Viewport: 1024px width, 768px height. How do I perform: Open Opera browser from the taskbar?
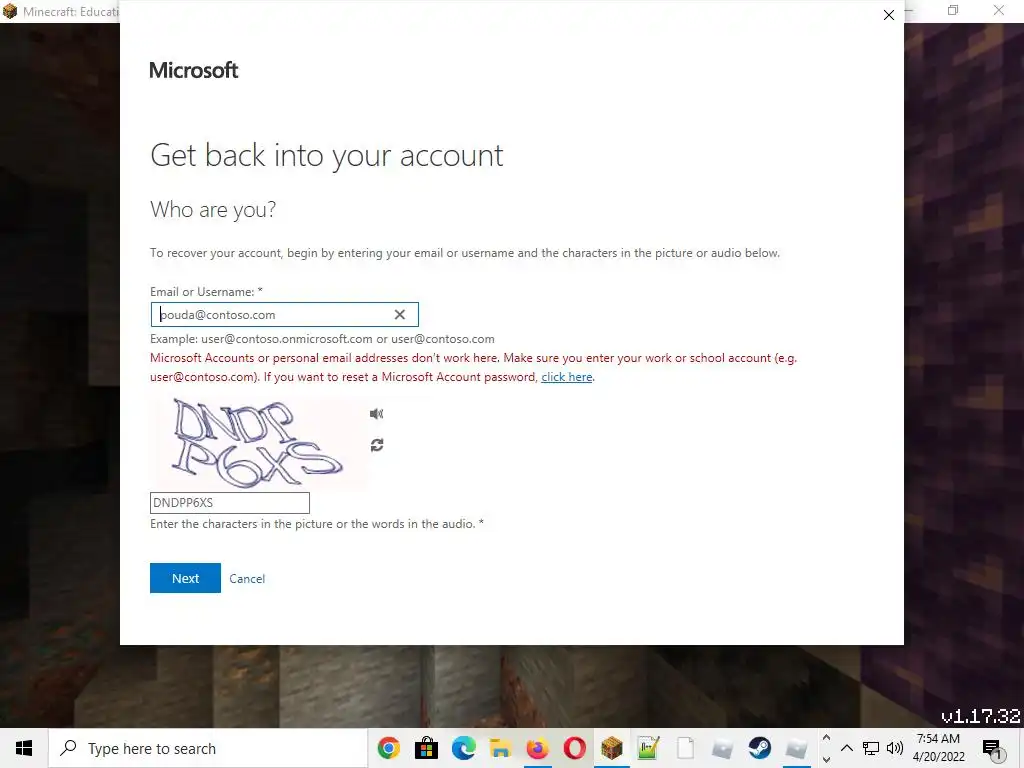[x=575, y=748]
